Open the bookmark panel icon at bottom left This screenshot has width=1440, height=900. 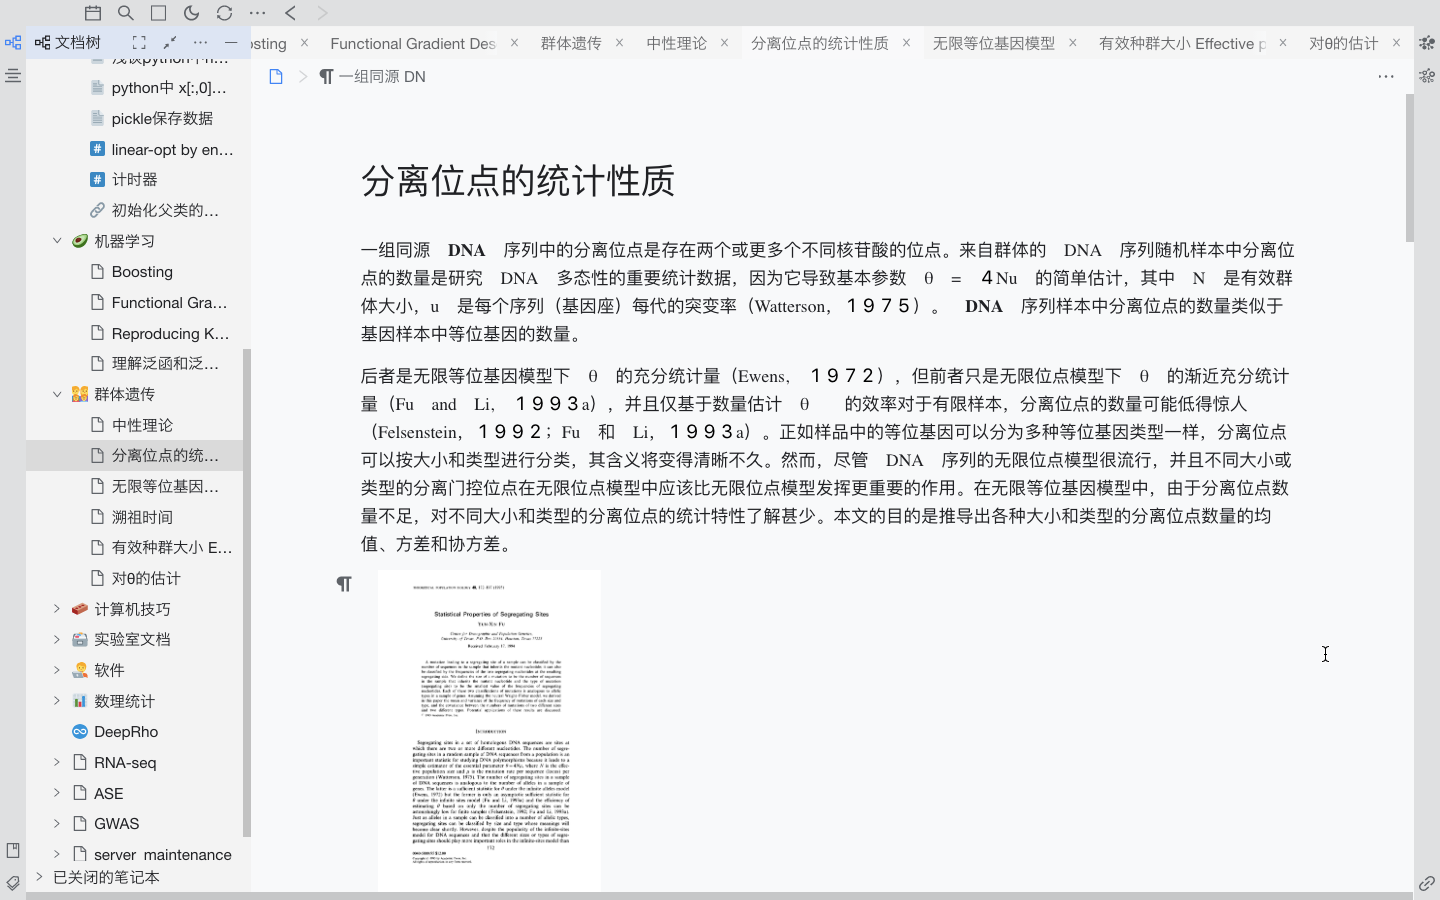pyautogui.click(x=13, y=850)
